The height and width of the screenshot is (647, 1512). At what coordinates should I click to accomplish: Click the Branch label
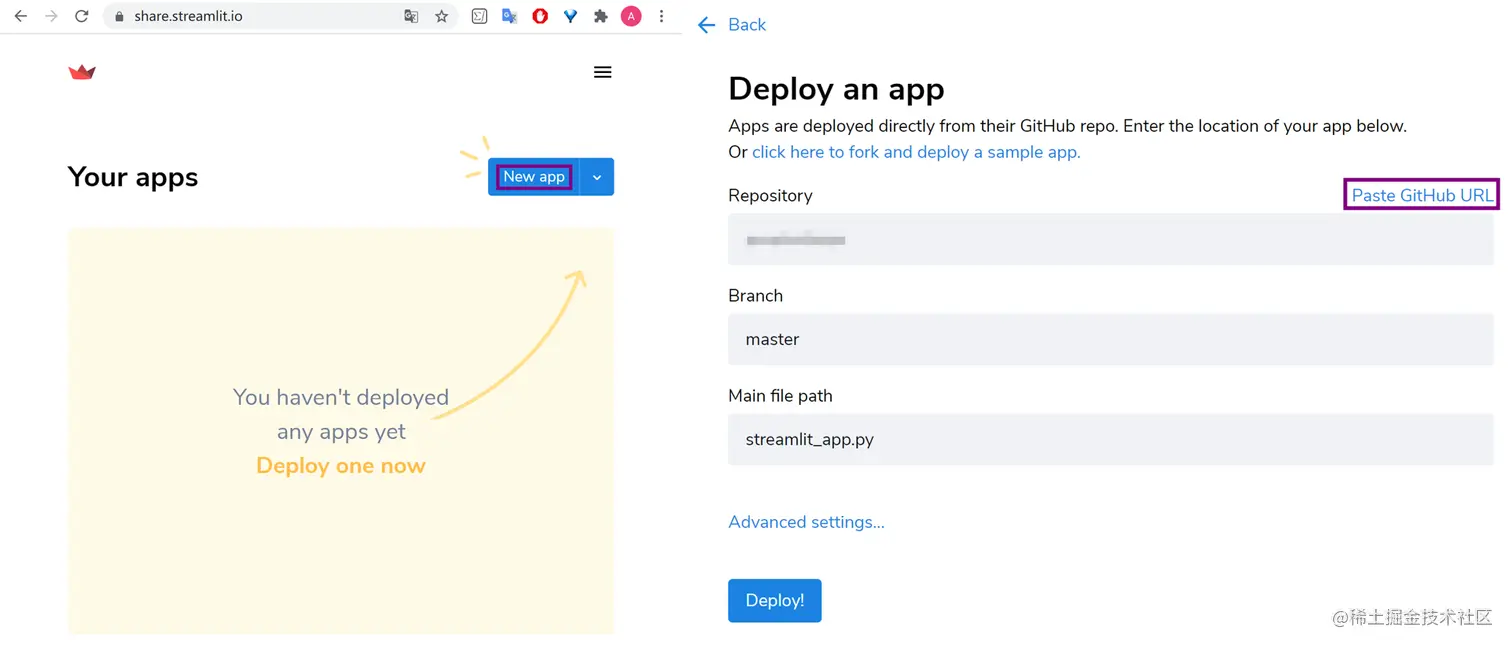click(x=755, y=295)
